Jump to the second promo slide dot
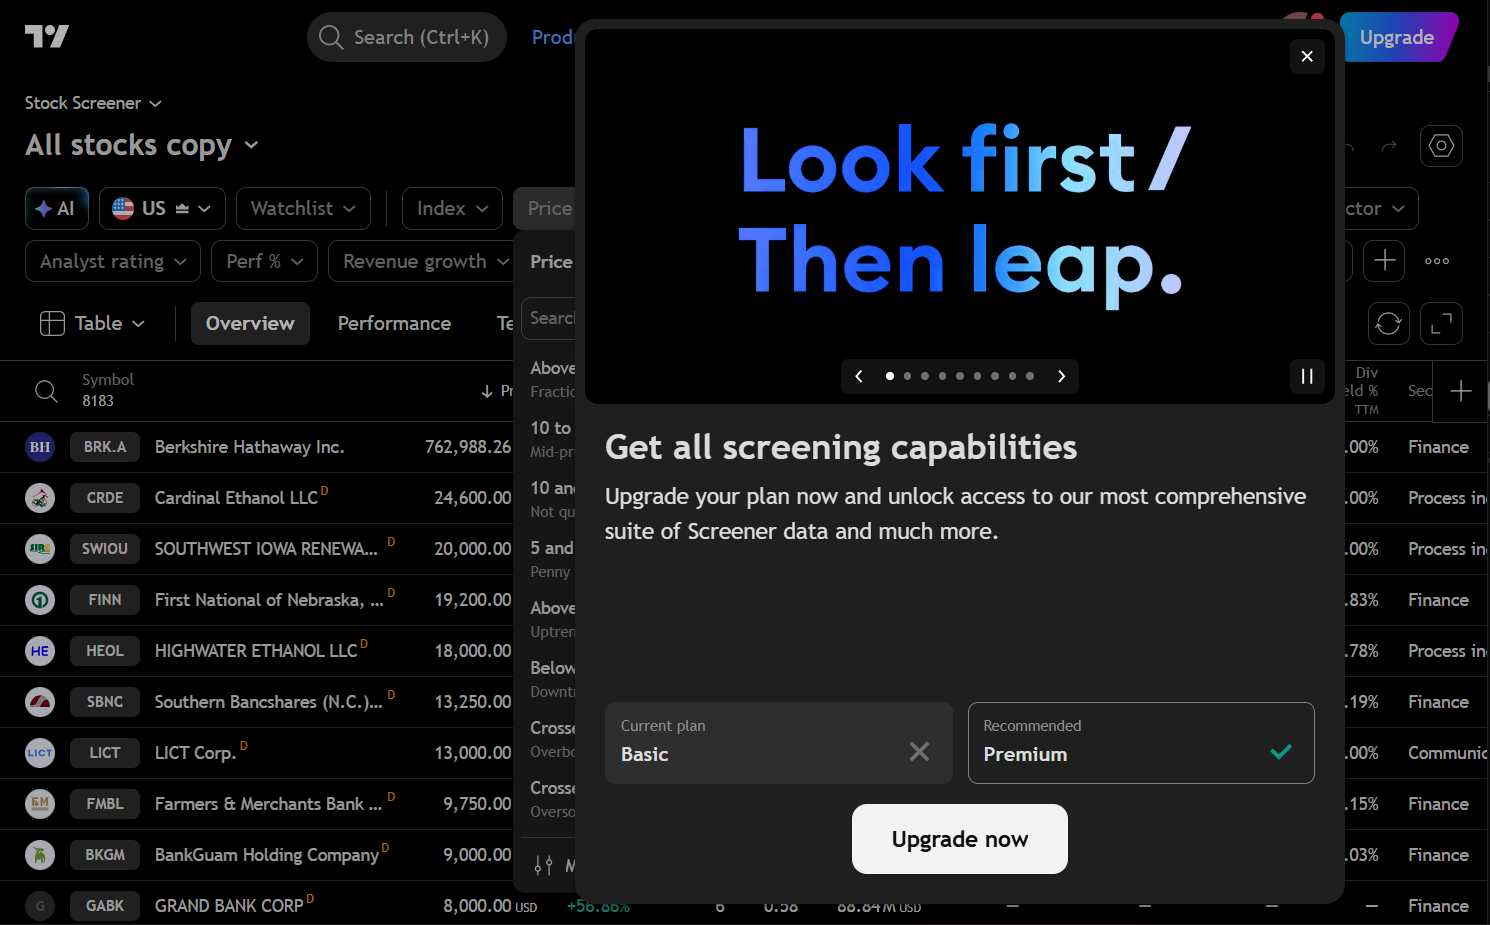Screen dimensions: 1490x925 907,376
